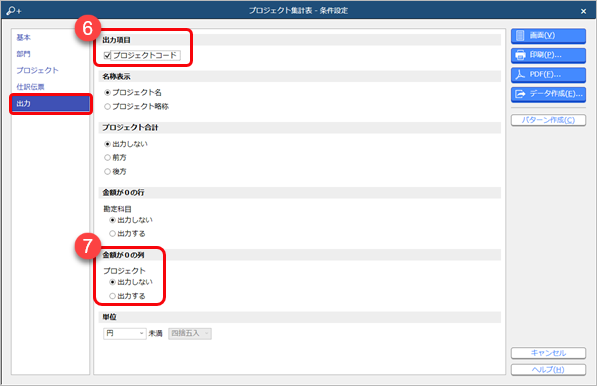
Task: Click the プロジェクト合計 section header
Action: [x=130, y=128]
